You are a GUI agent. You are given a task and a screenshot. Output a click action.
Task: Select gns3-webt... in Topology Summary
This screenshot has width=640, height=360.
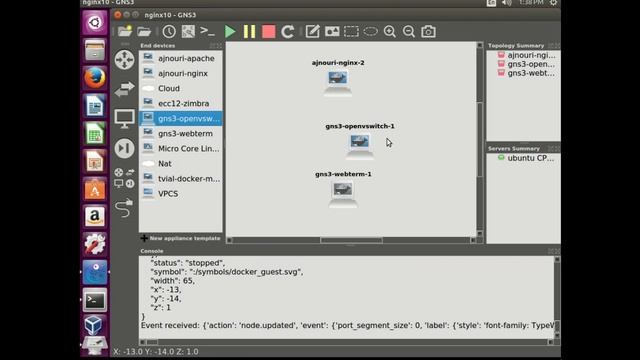coord(526,73)
